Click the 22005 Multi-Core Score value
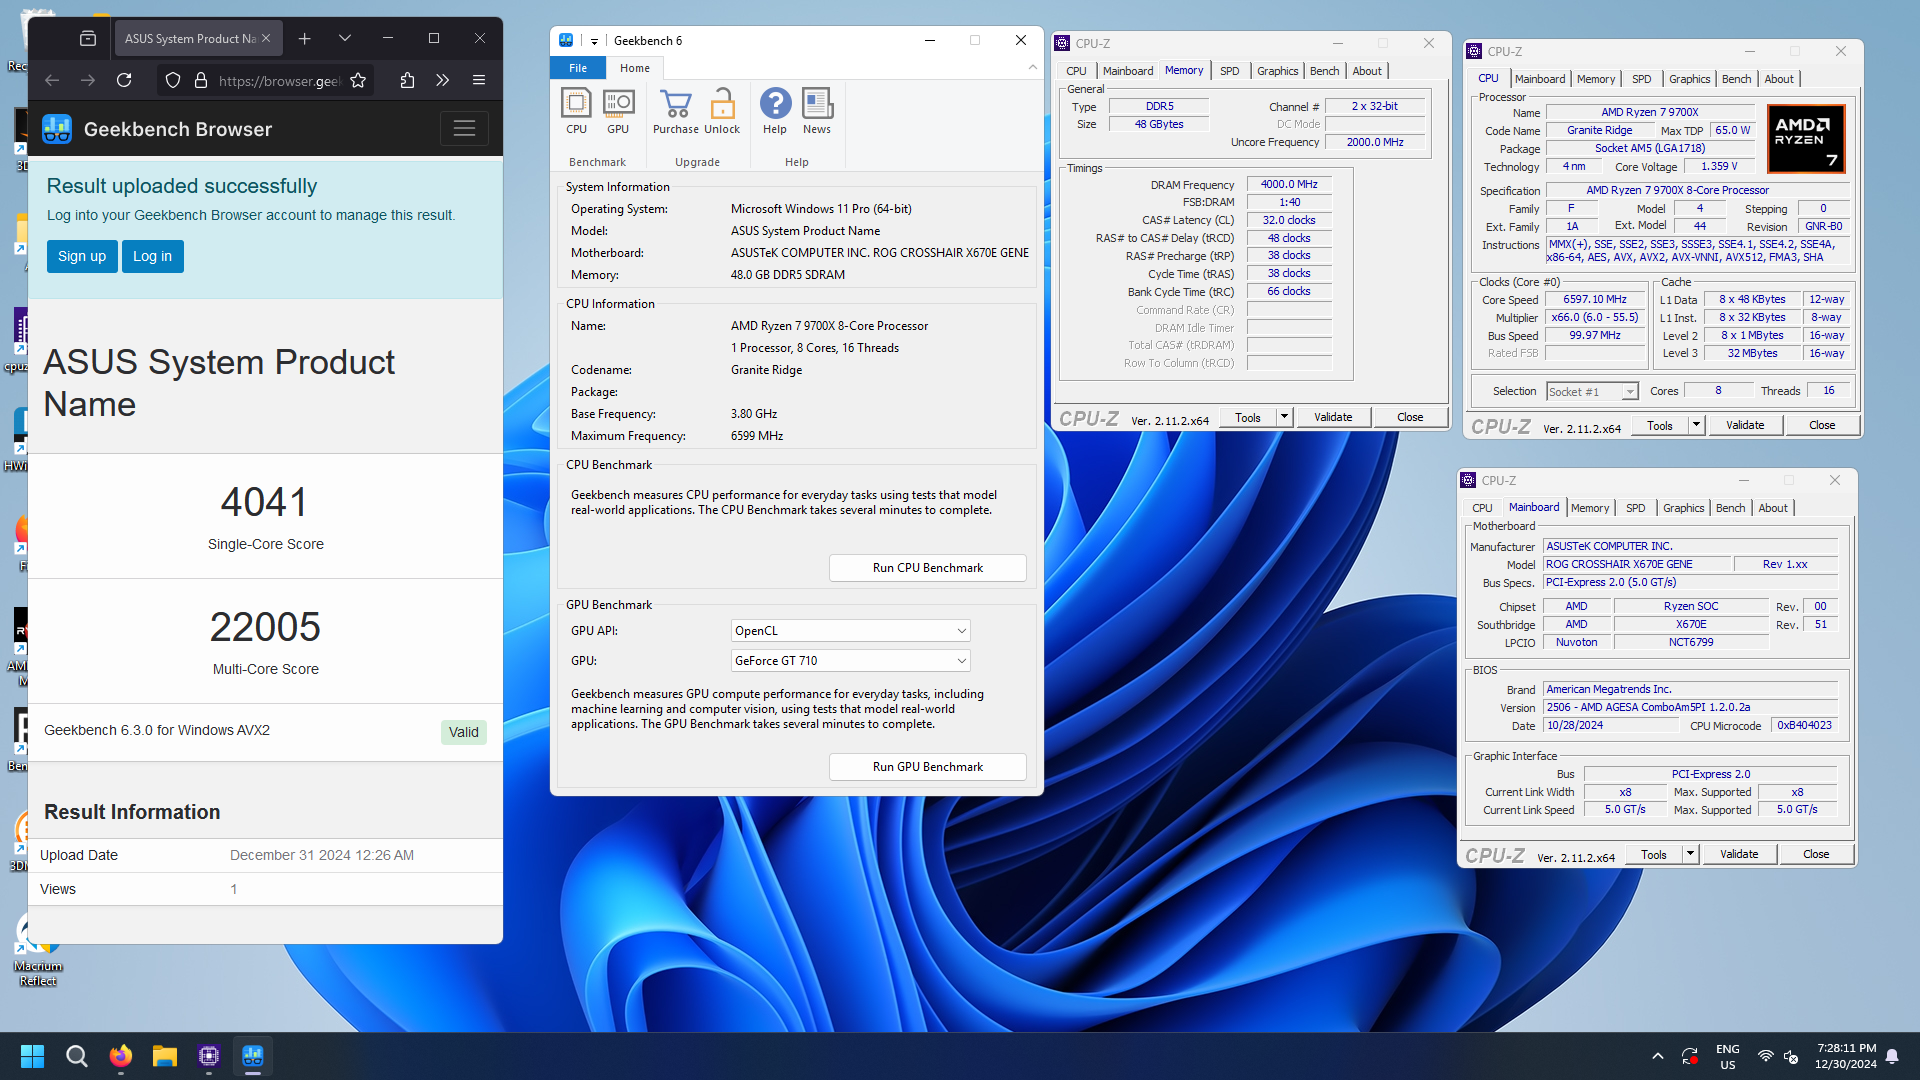 point(265,627)
